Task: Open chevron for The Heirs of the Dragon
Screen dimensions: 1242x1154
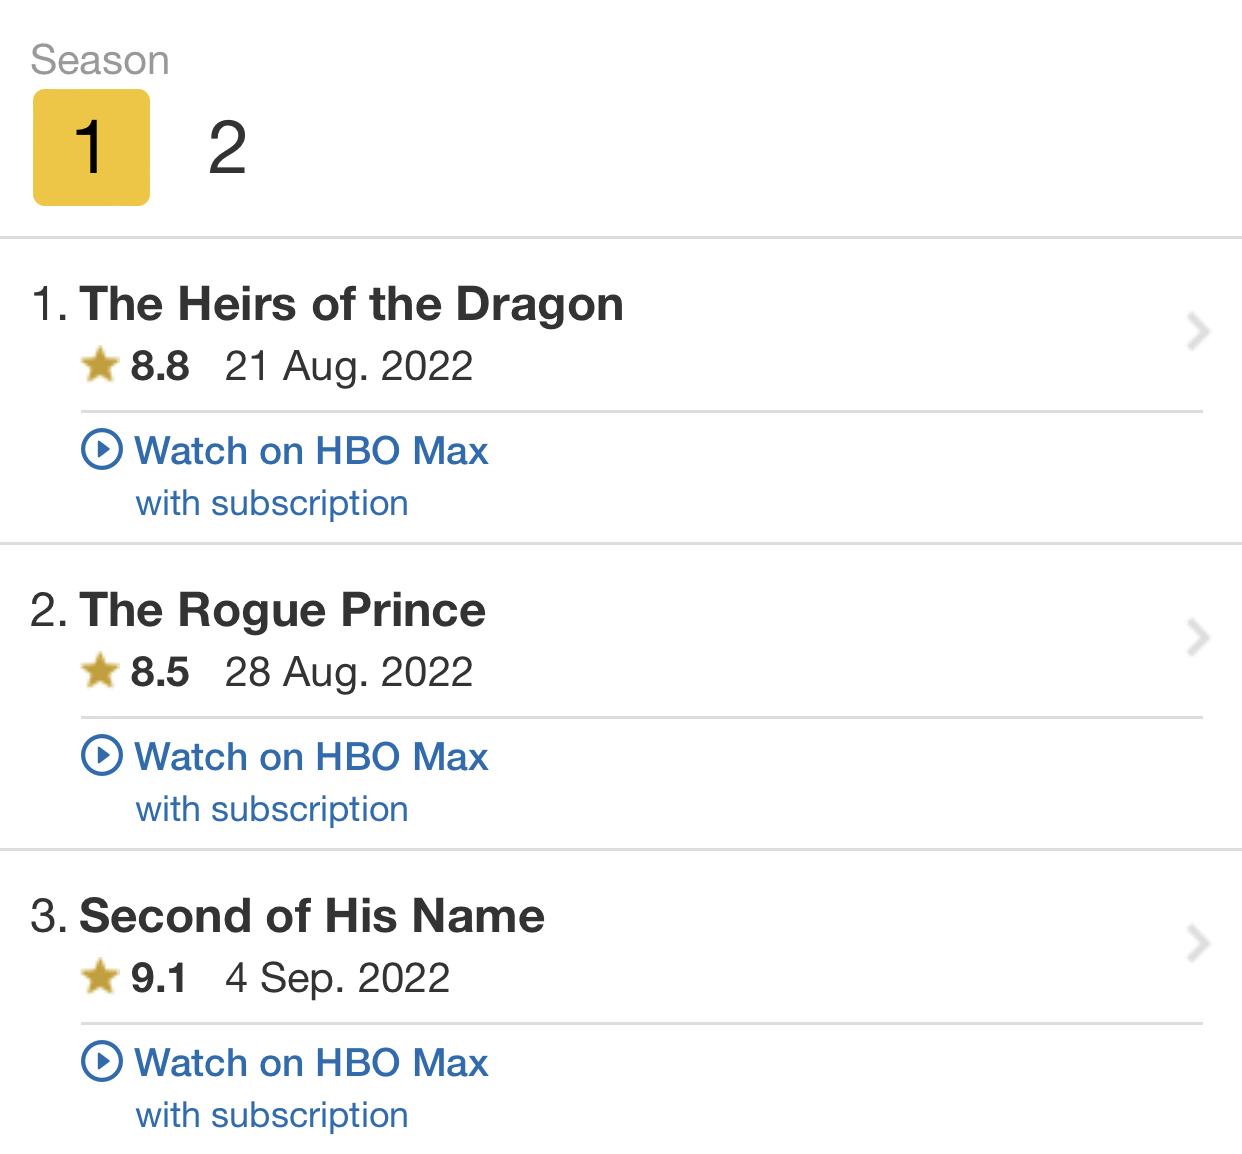Action: (x=1198, y=331)
